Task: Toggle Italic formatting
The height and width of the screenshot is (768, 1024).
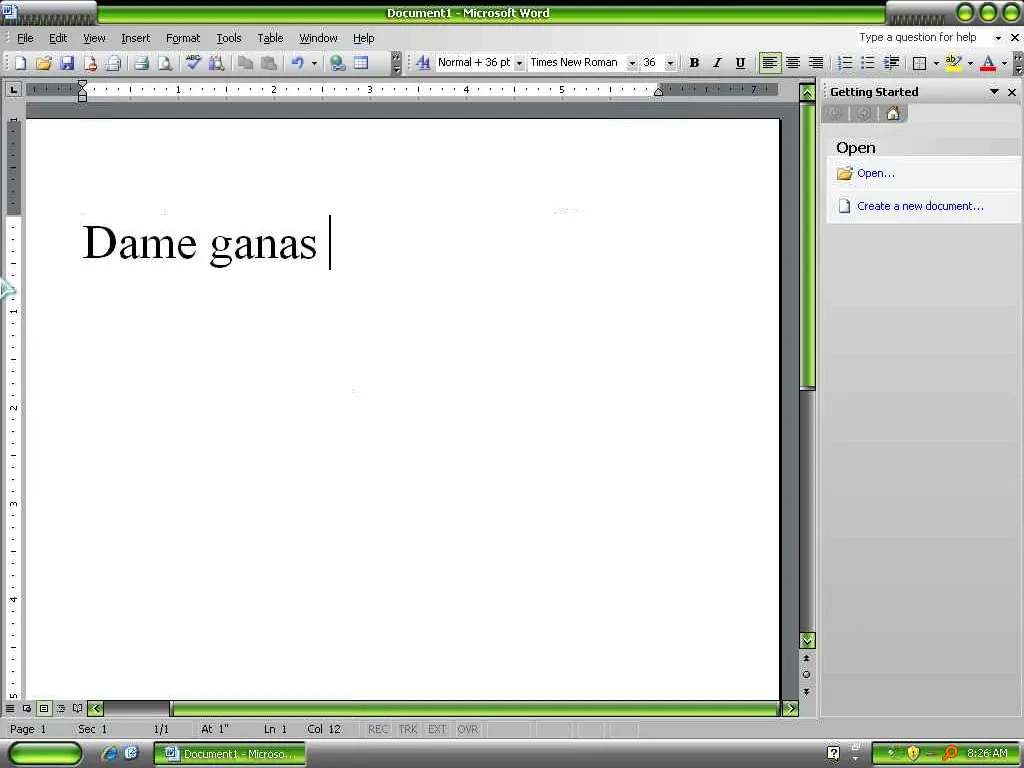Action: (717, 63)
